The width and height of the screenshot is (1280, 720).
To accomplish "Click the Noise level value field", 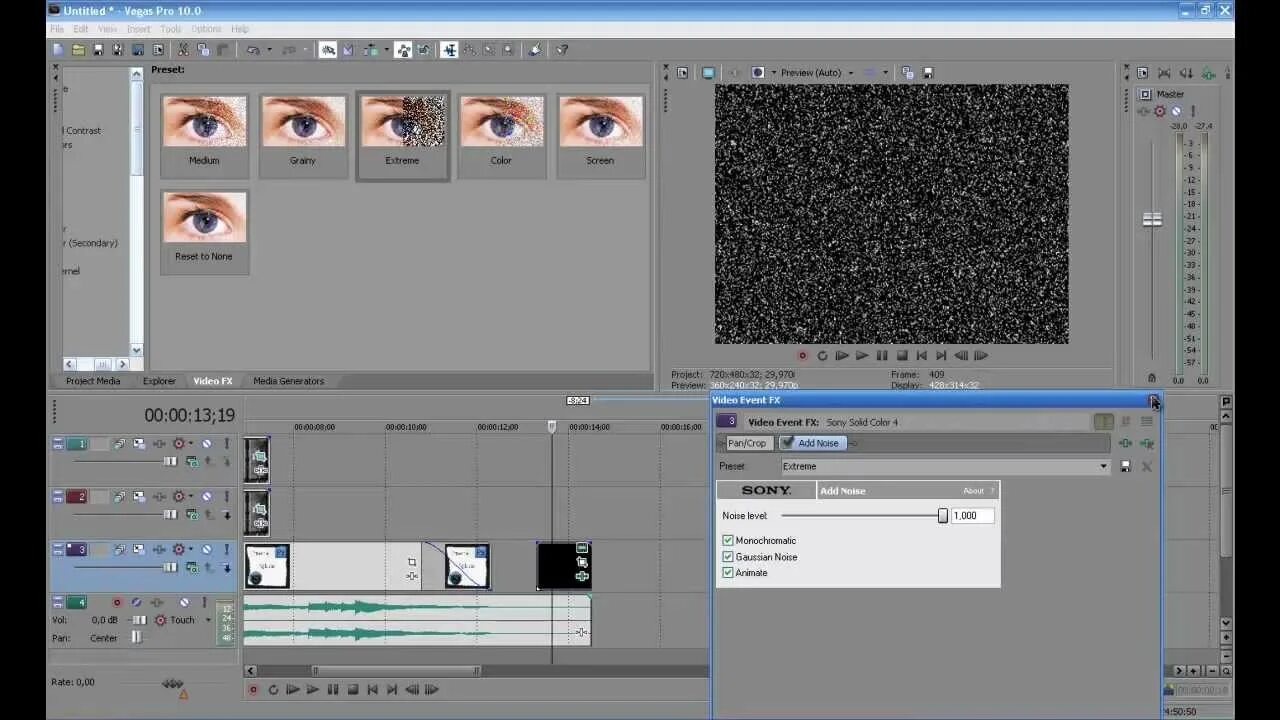I will click(972, 515).
